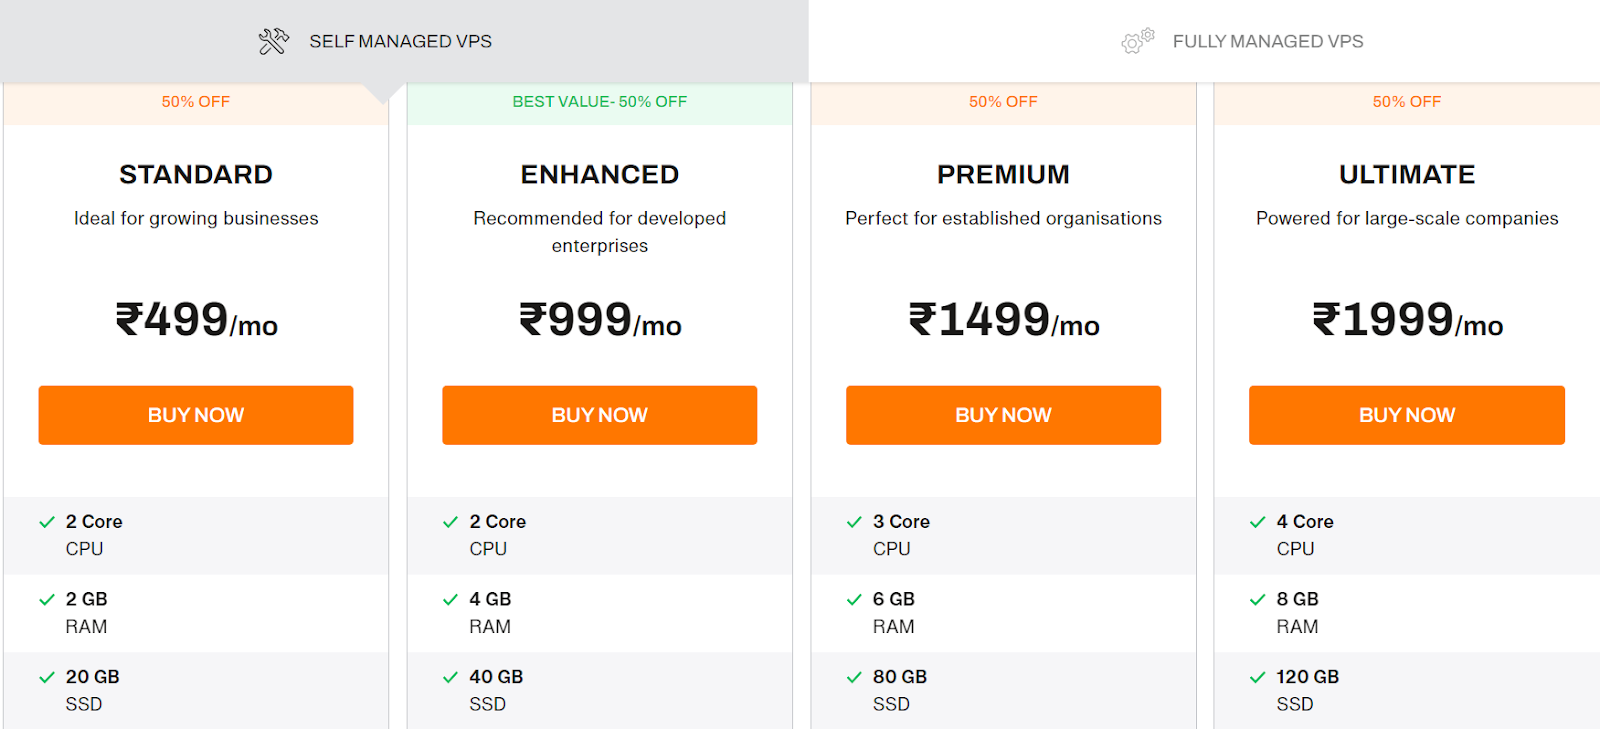This screenshot has height=729, width=1600.
Task: Click the ENHANCED plan heading
Action: coord(600,174)
